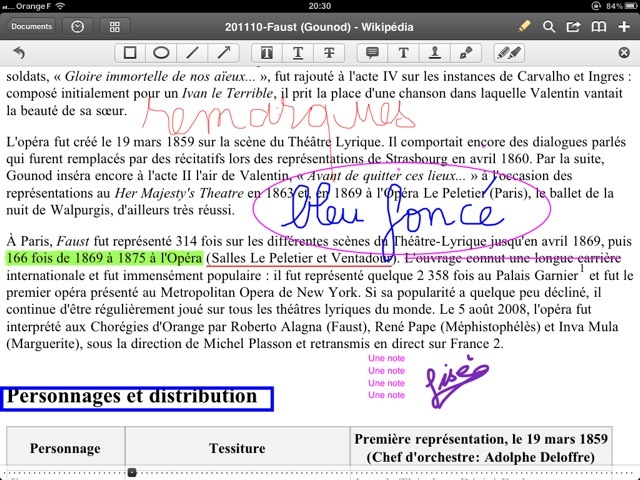The image size is (640, 480).
Task: Tap the plus button to add
Action: [625, 26]
